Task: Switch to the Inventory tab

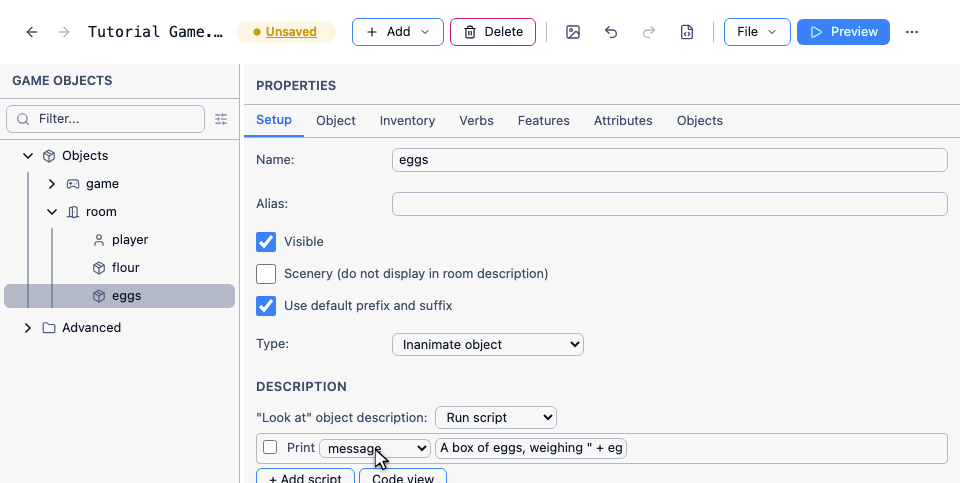Action: point(407,121)
